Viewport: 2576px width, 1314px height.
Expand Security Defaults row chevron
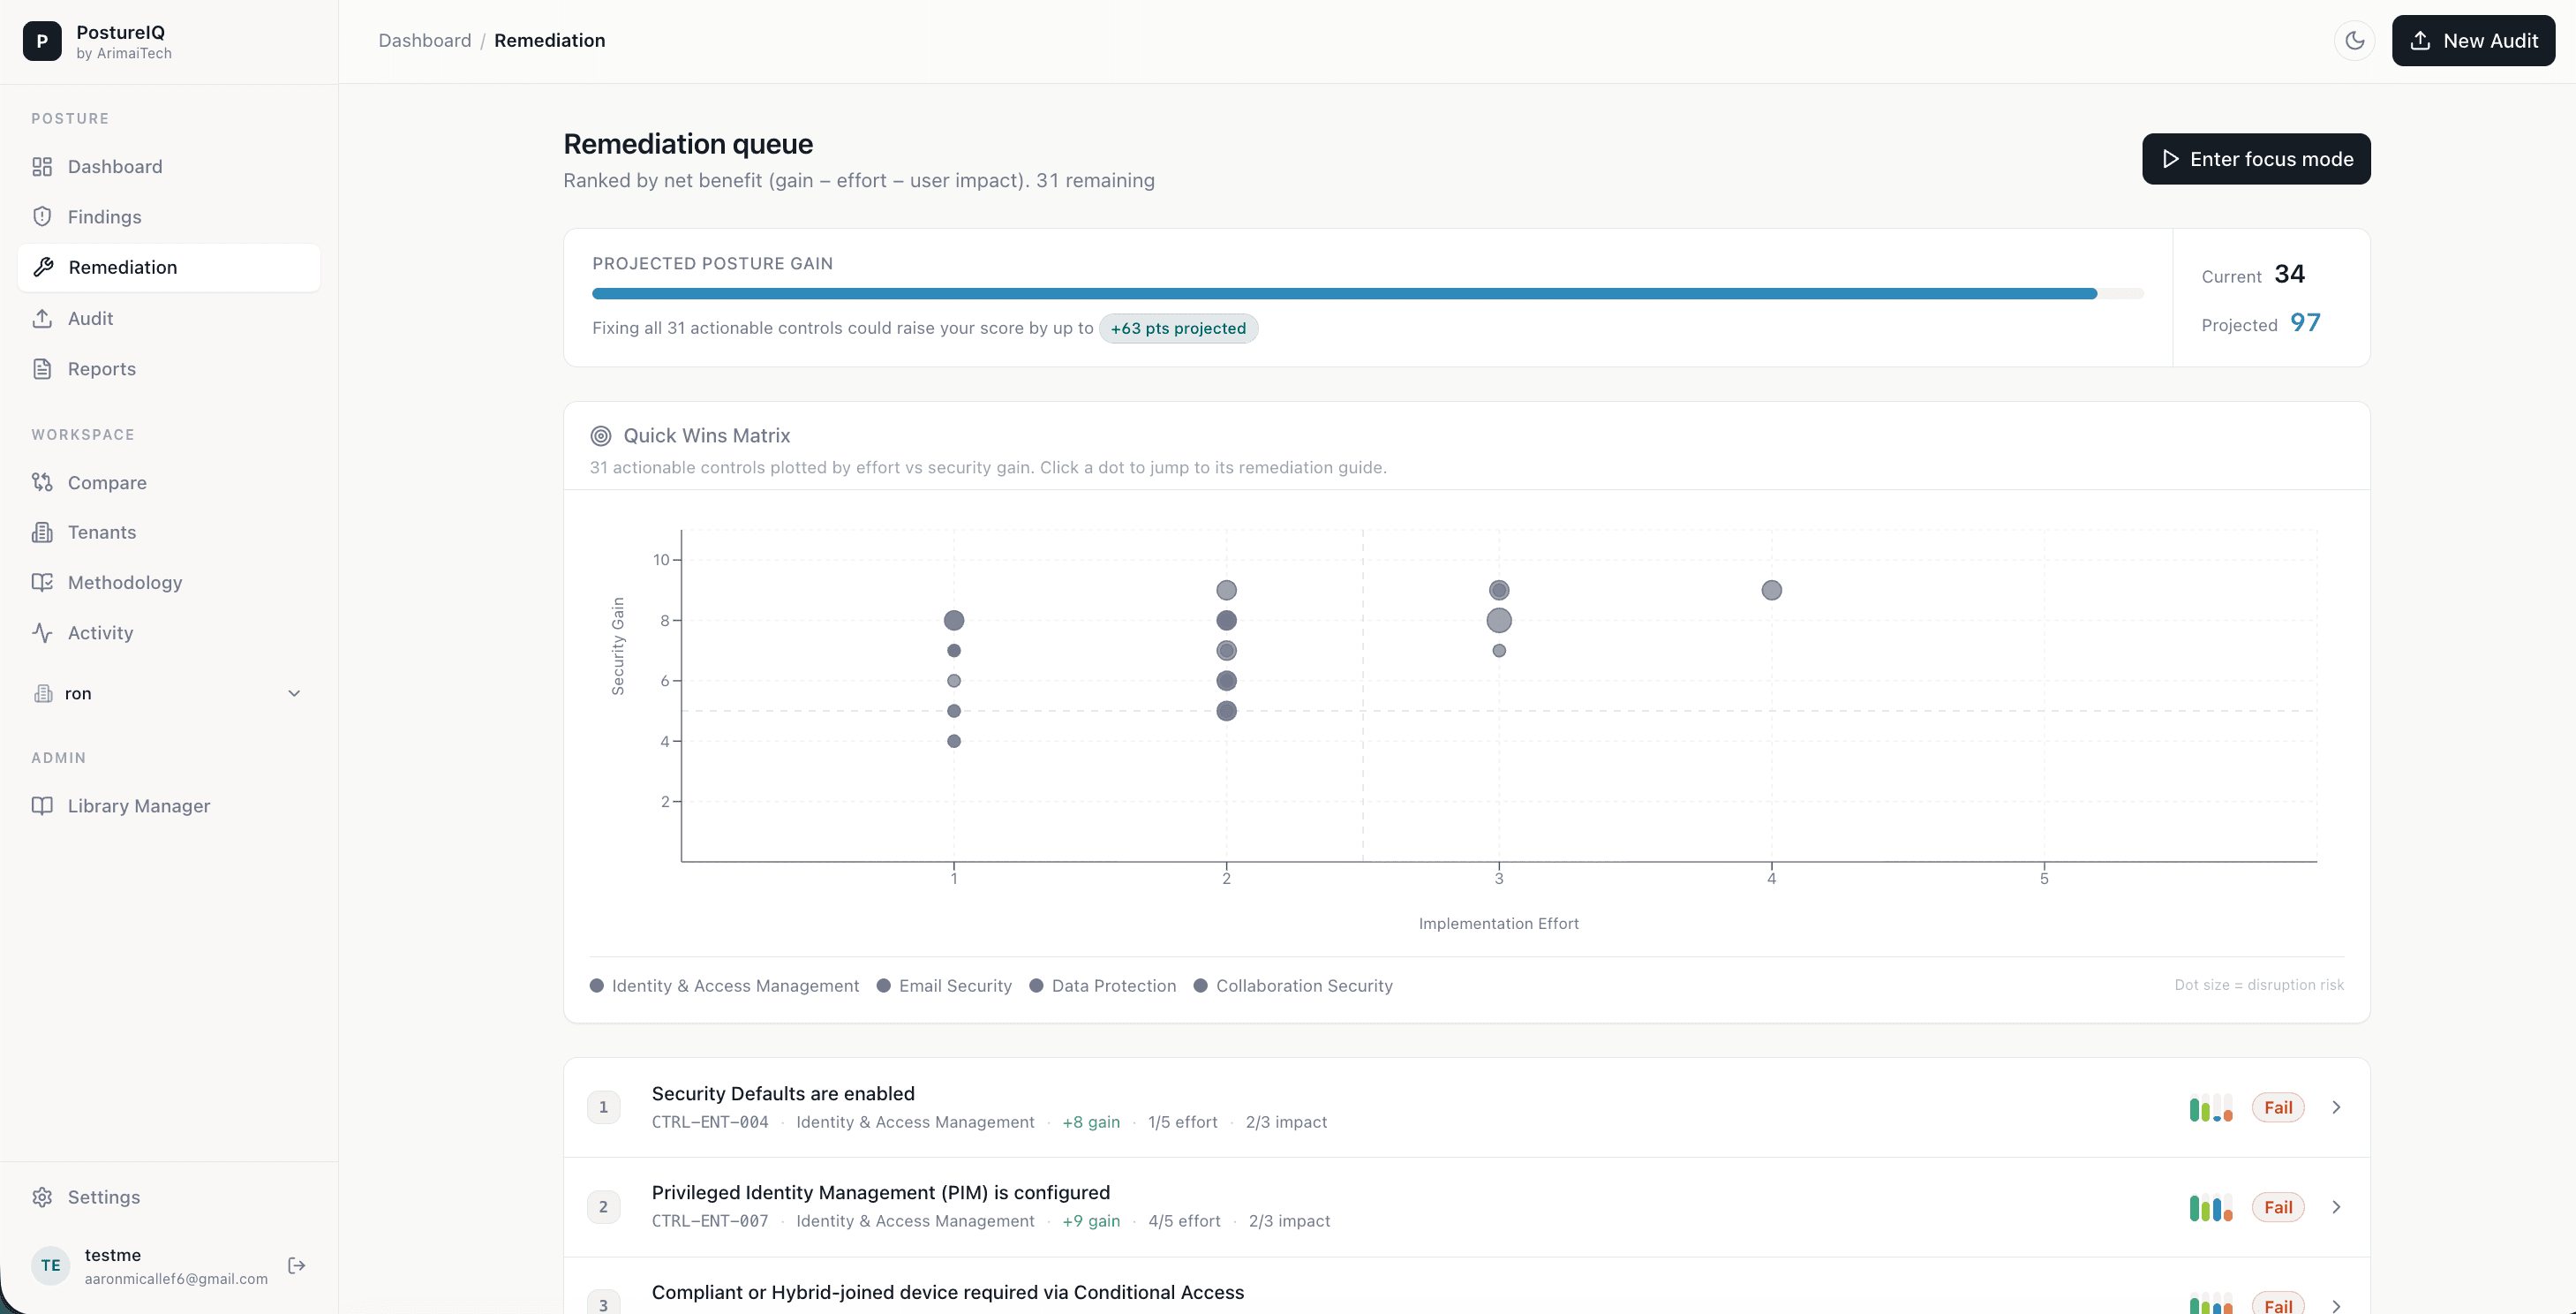[2336, 1107]
